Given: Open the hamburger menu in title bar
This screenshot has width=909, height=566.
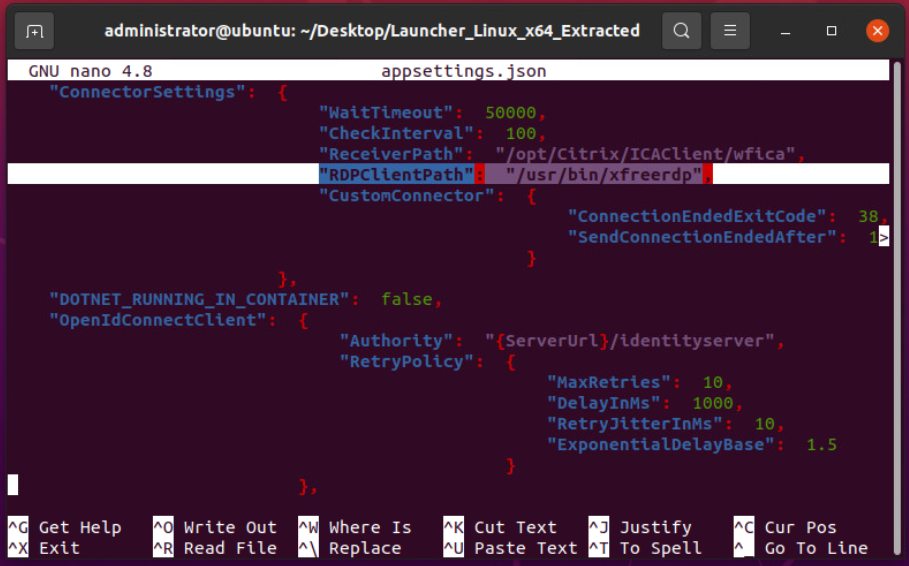Looking at the screenshot, I should (731, 31).
